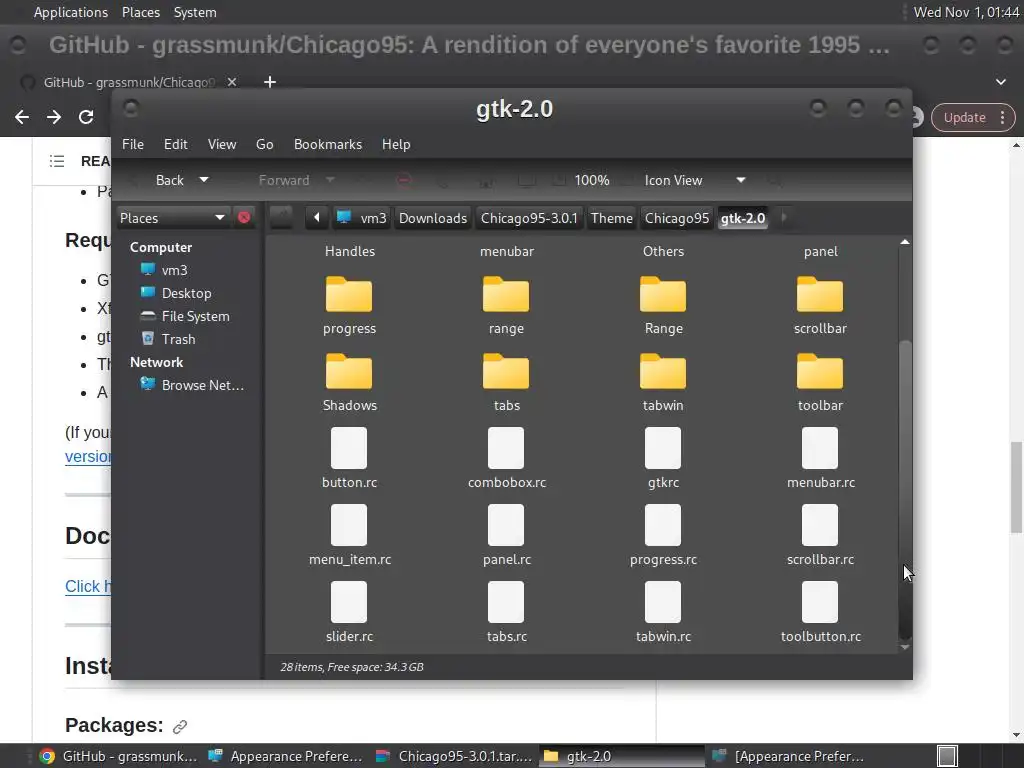This screenshot has height=768, width=1024.
Task: Click the current gtk-2.0 path button
Action: (x=743, y=218)
